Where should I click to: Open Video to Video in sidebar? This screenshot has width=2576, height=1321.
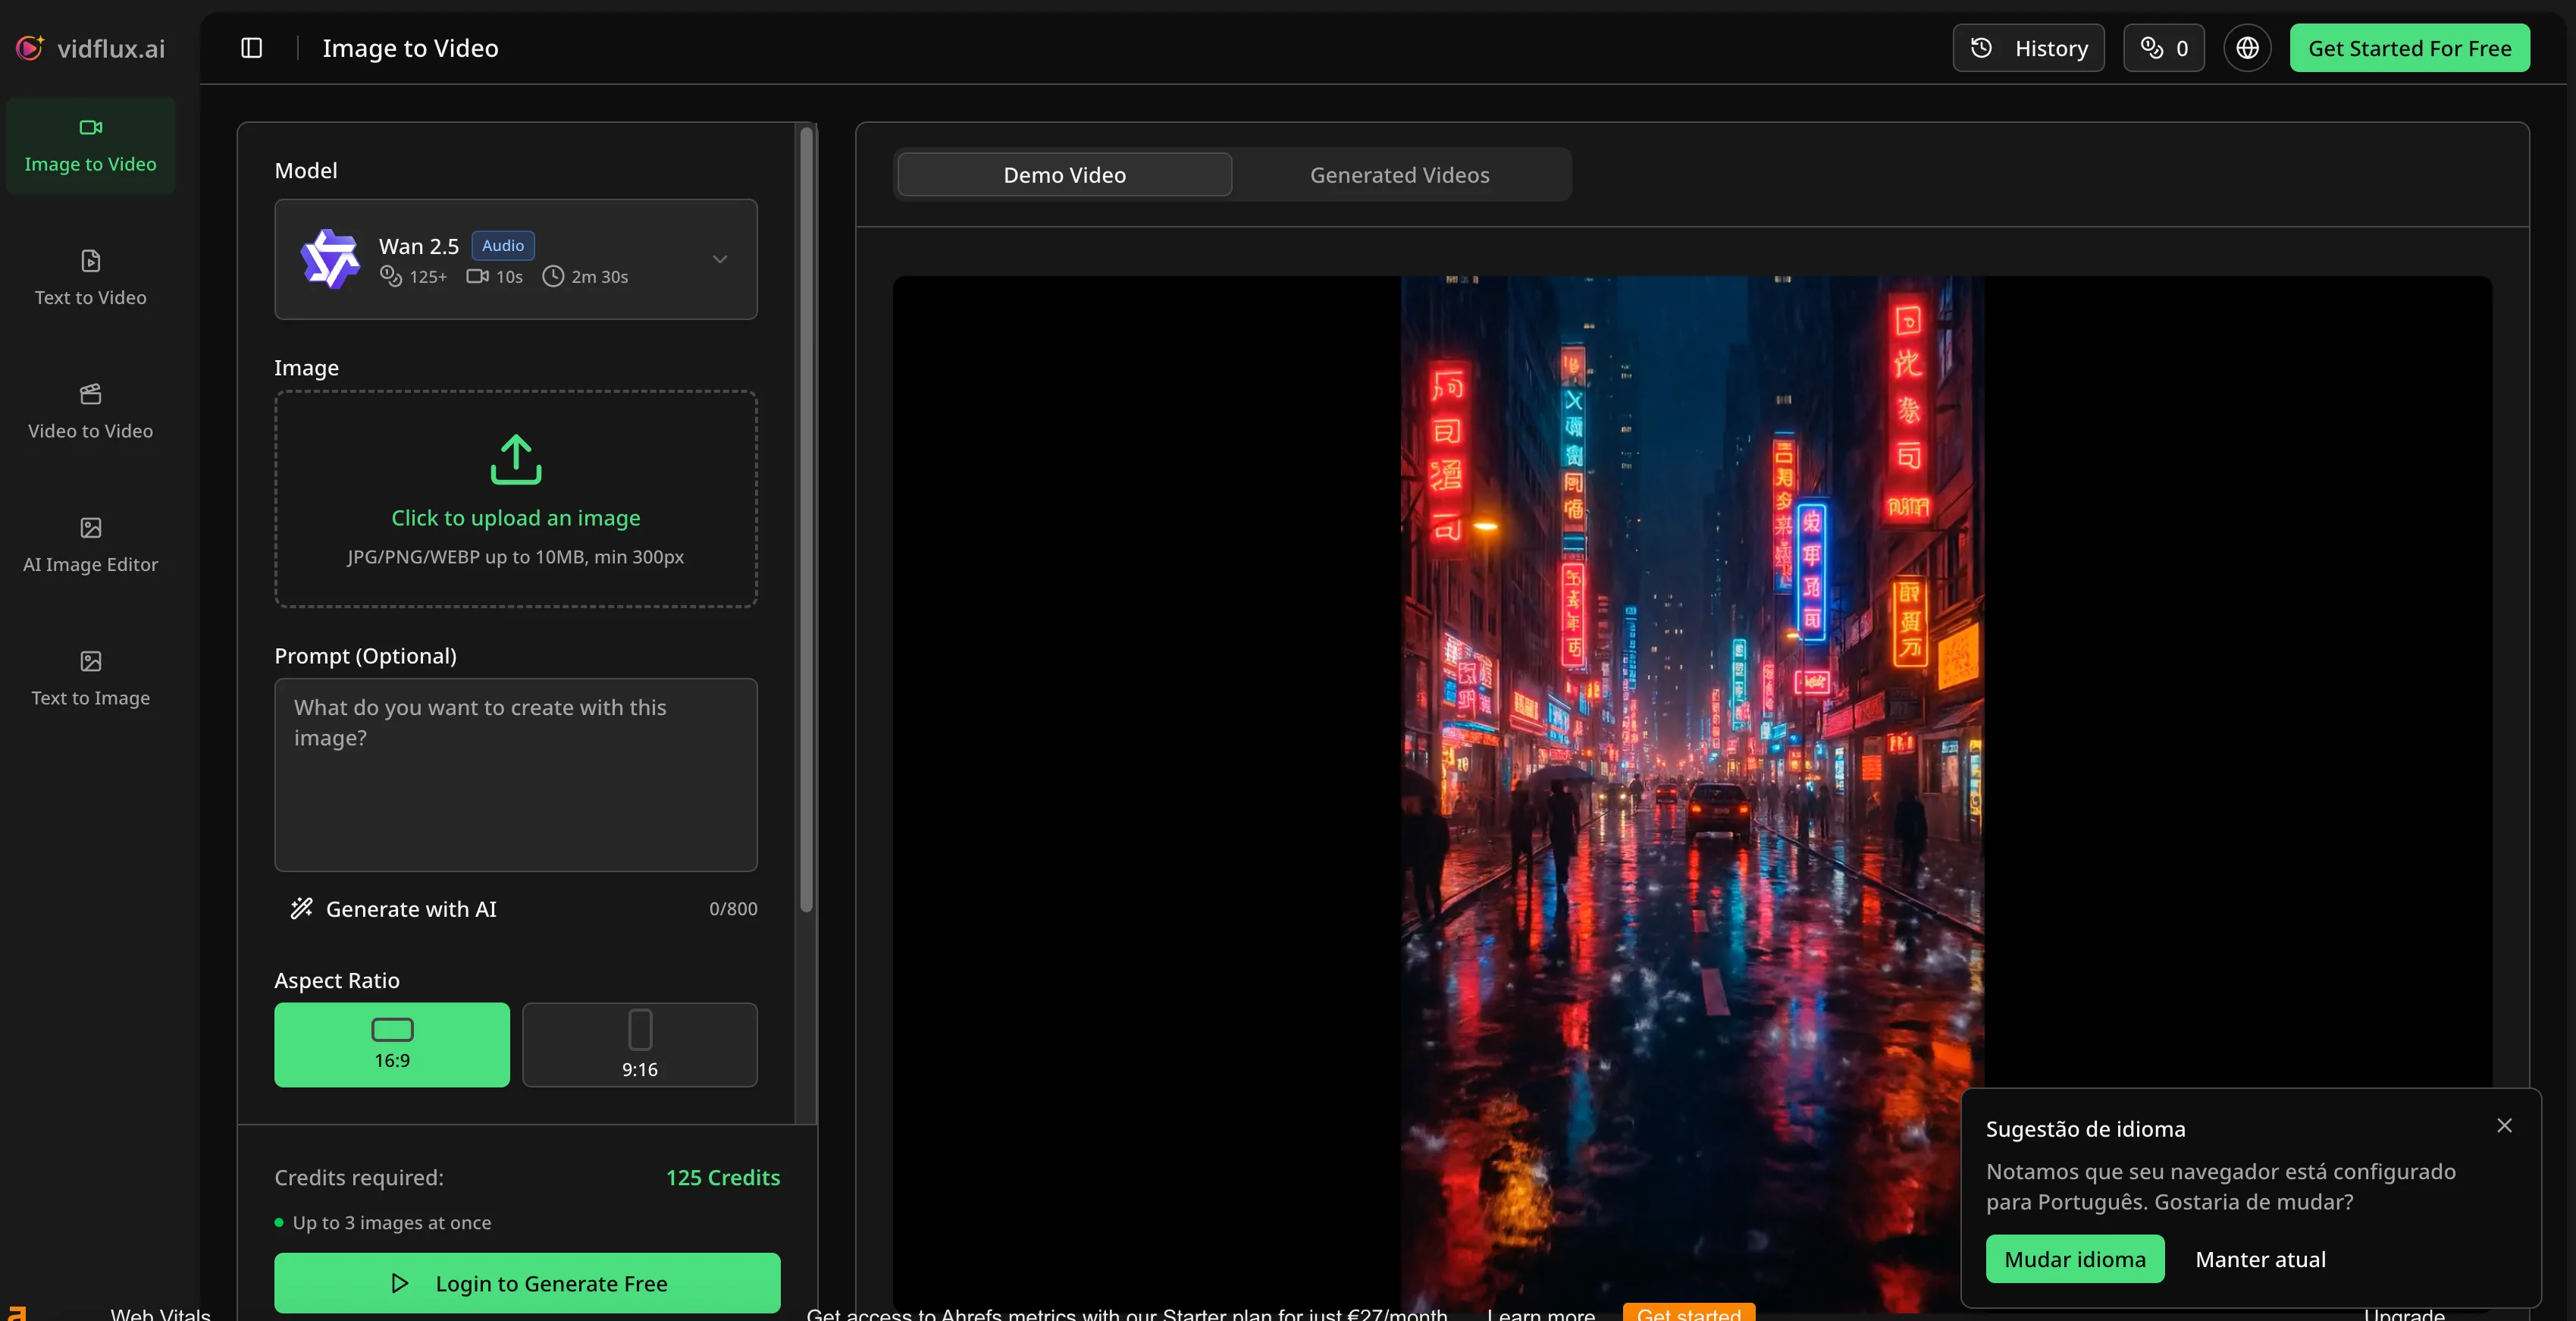(91, 412)
